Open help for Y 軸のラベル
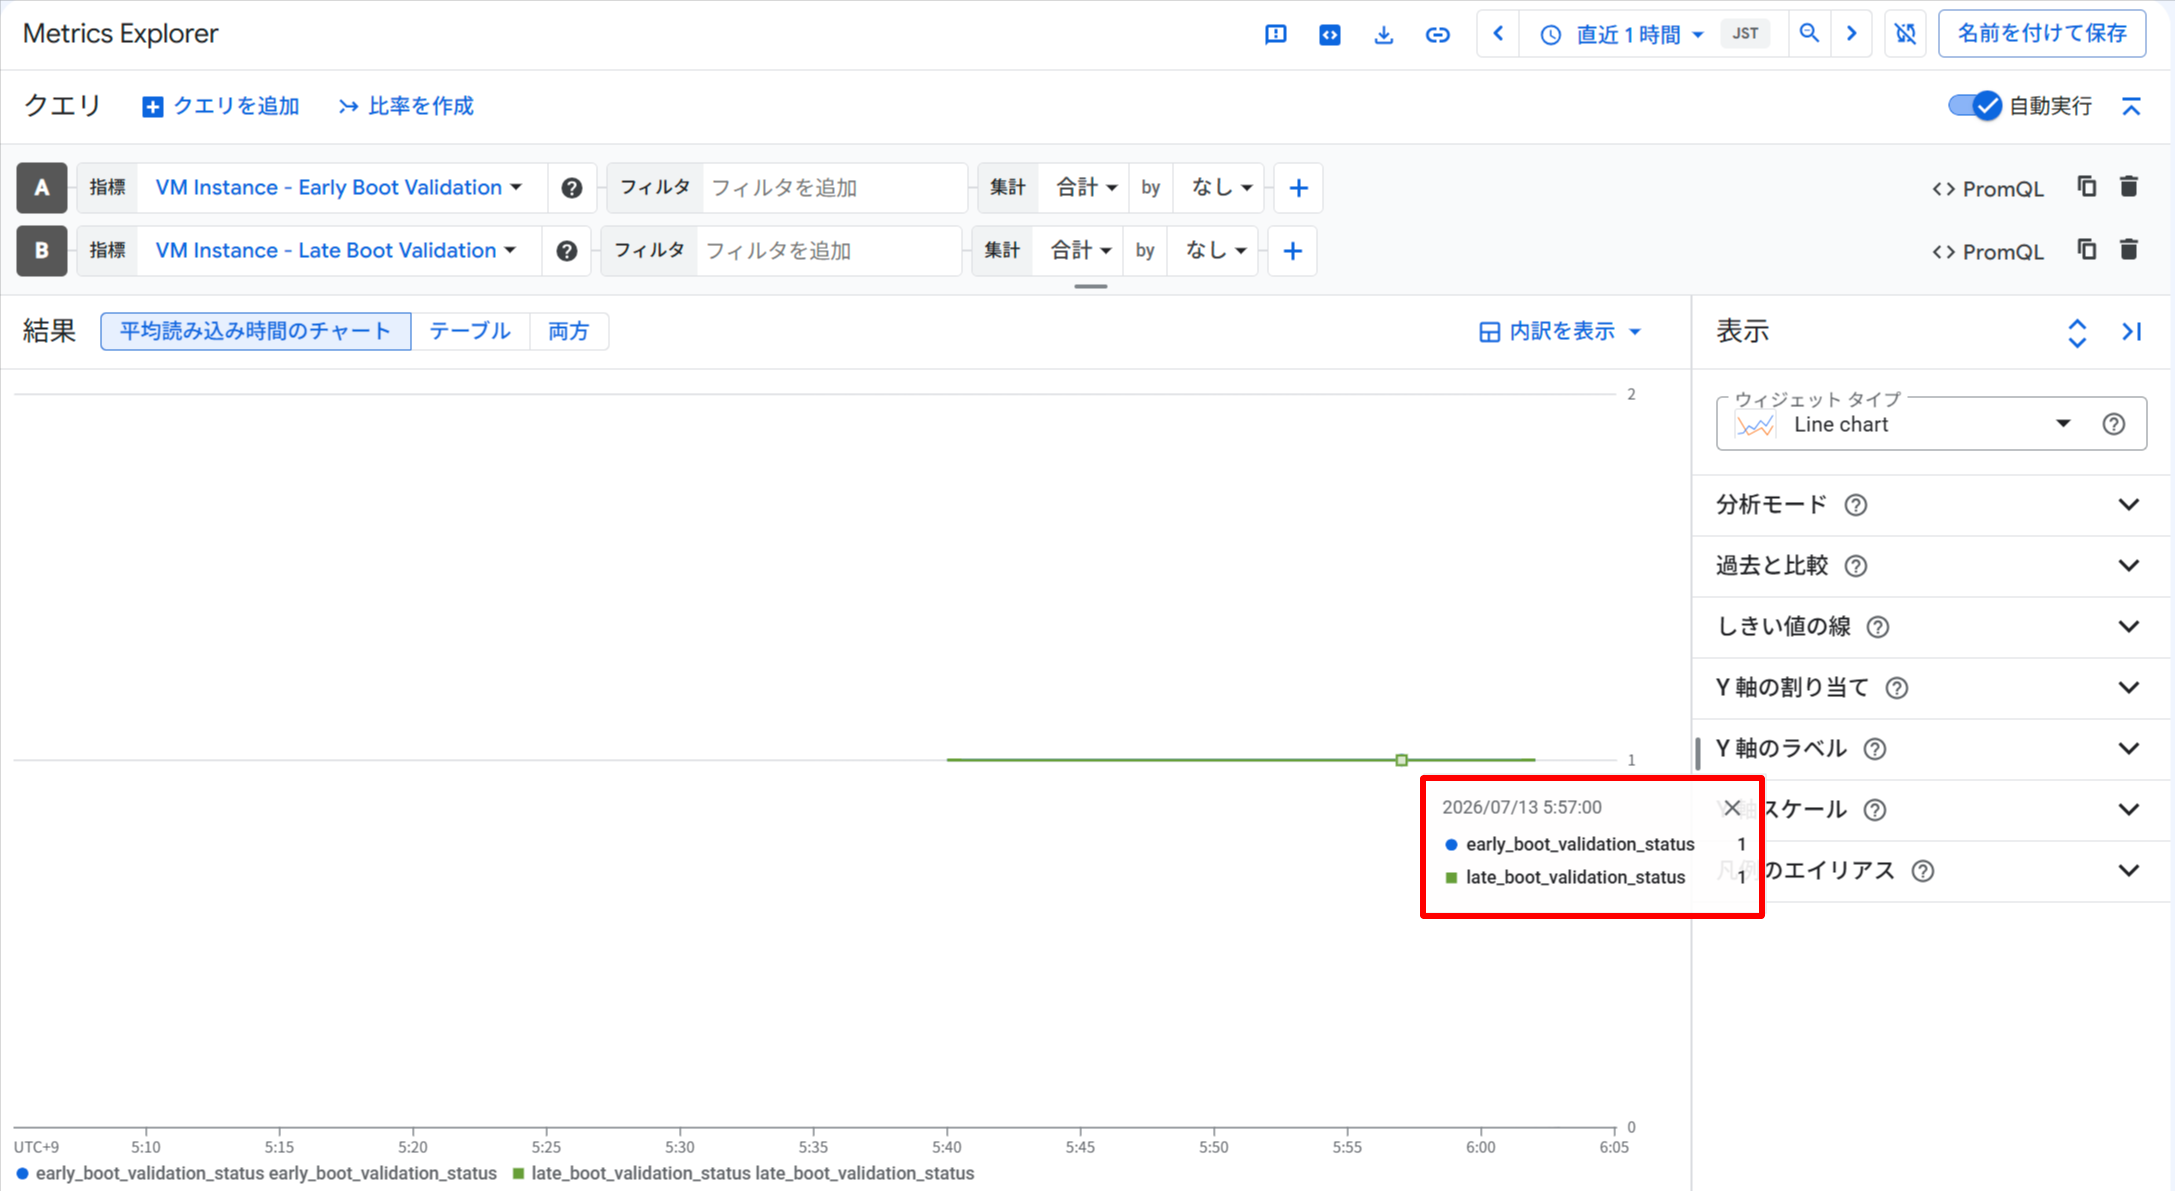Screen dimensions: 2175x1191 click(1875, 749)
